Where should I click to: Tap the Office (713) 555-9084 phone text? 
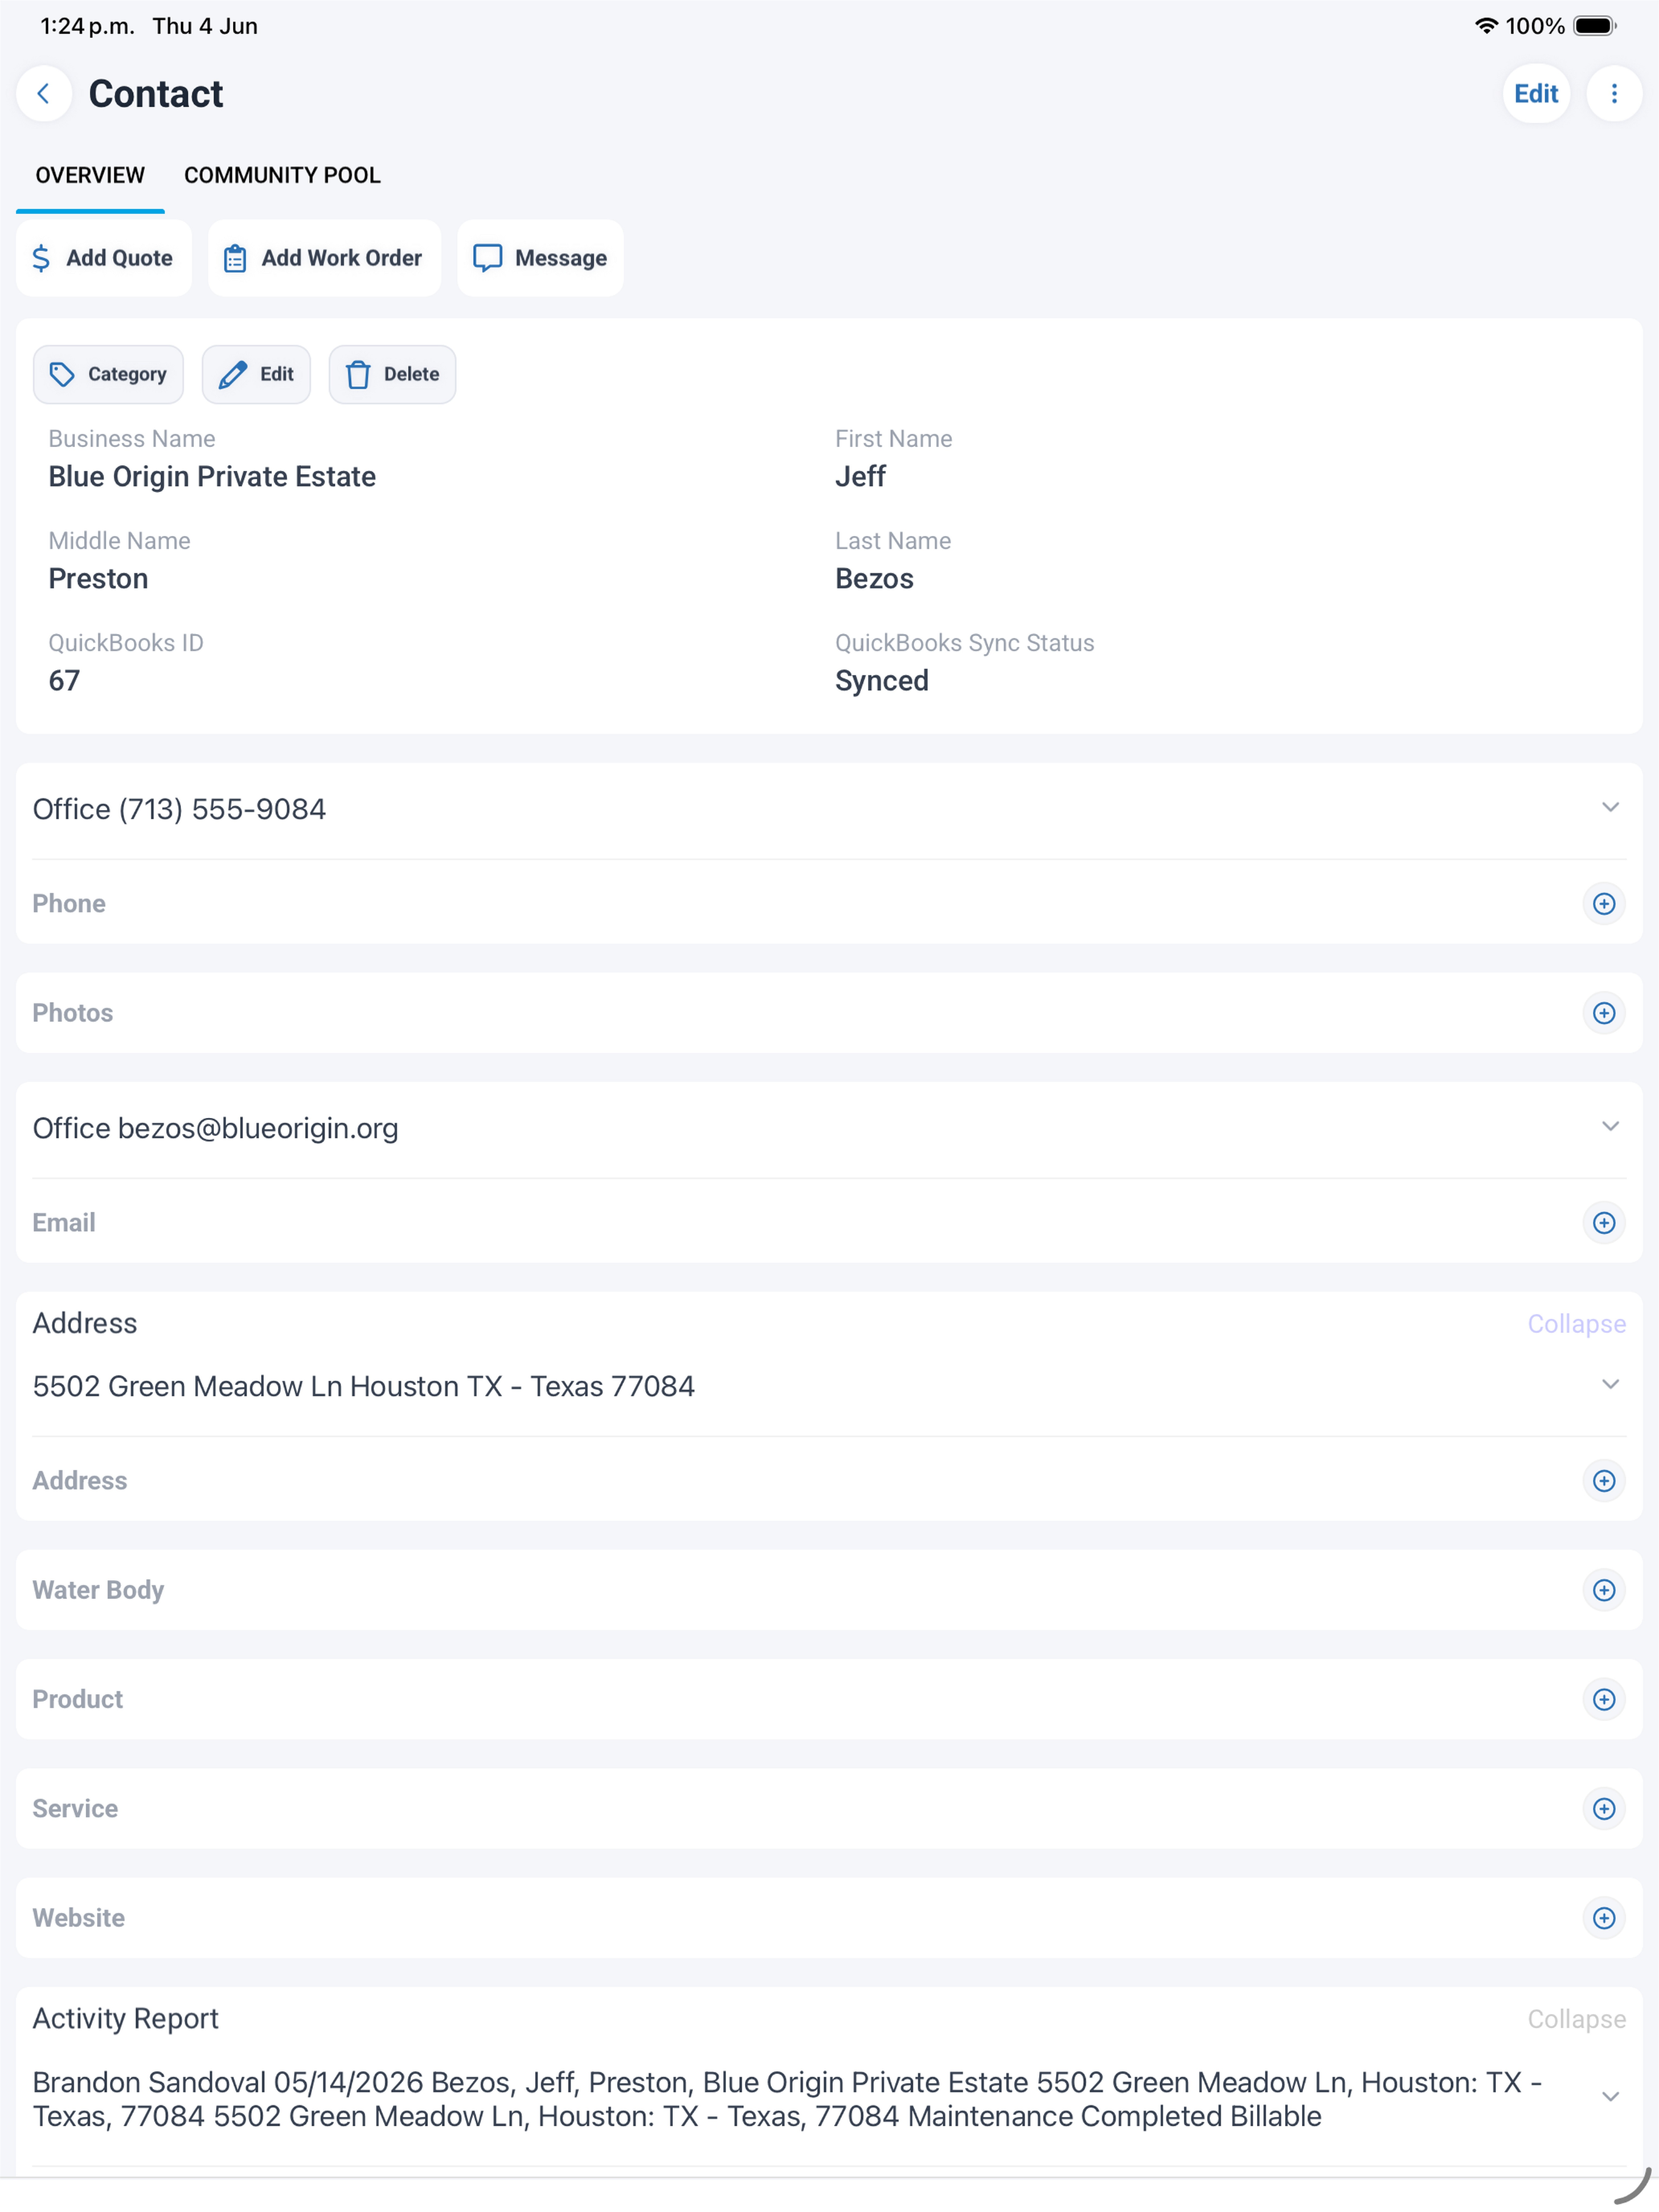pos(179,809)
